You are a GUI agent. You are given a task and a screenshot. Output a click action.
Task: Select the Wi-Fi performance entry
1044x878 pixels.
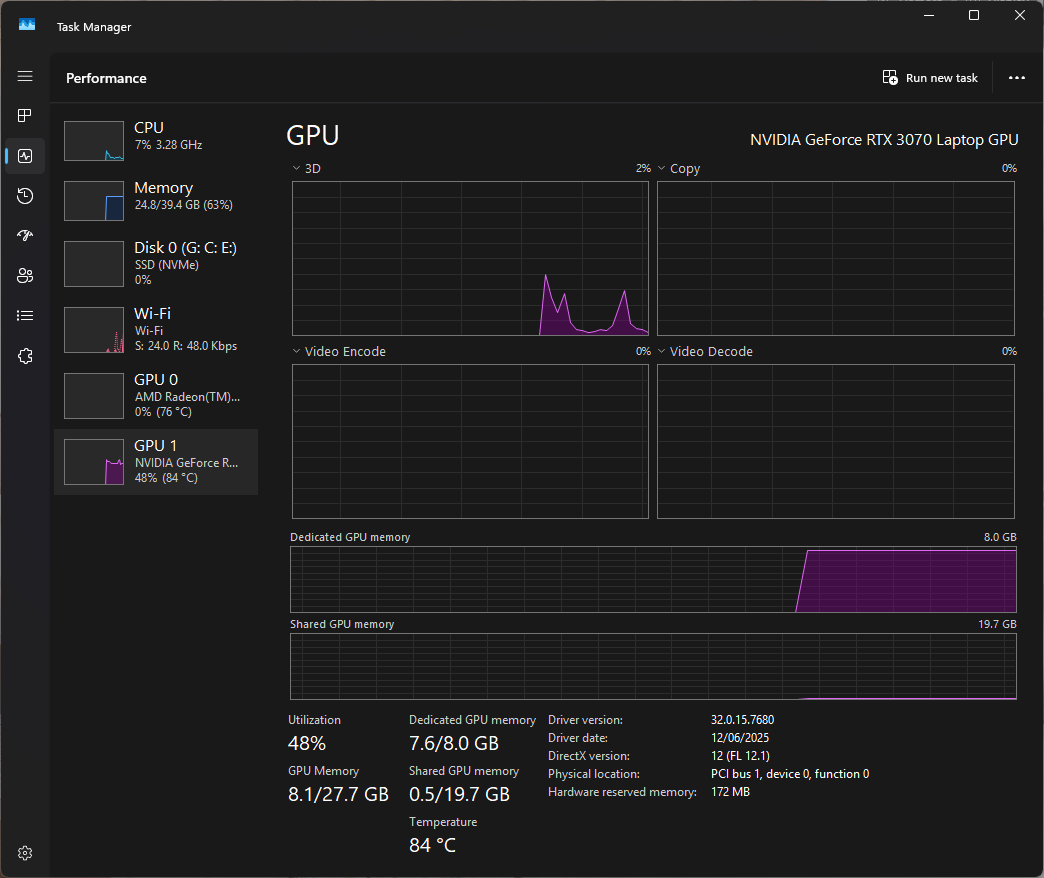pos(156,329)
